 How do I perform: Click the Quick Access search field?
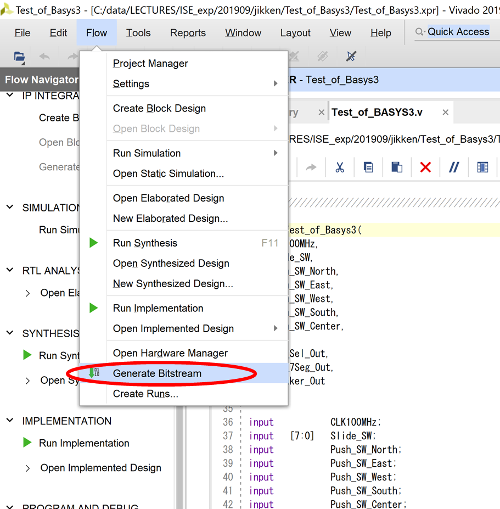tap(458, 32)
